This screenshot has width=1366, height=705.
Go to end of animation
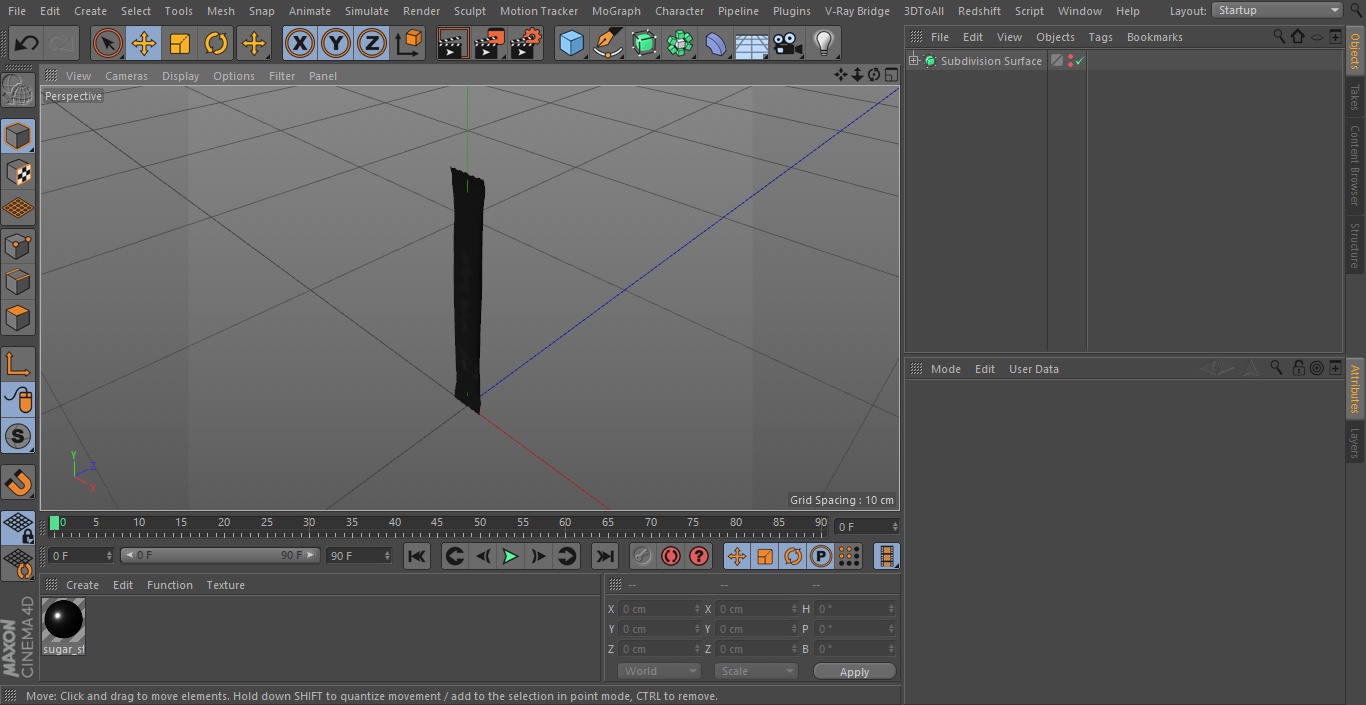(x=605, y=556)
